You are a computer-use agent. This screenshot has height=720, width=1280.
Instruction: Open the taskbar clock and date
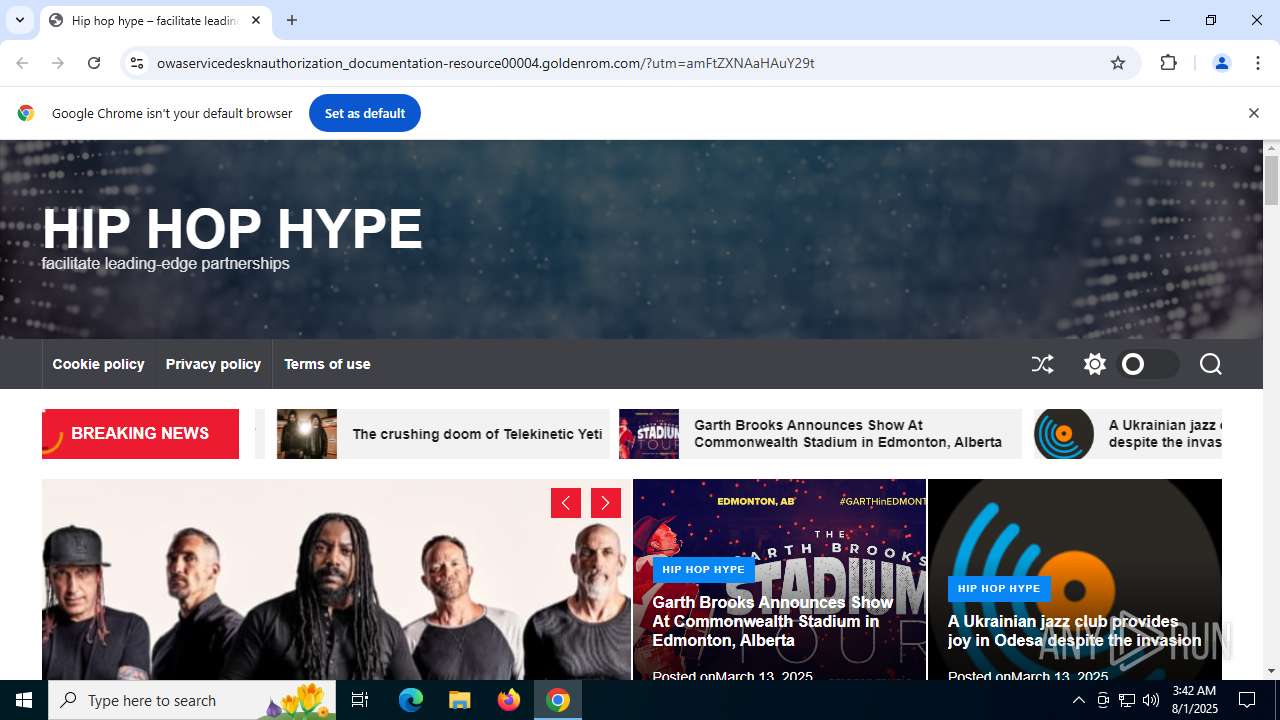[1194, 700]
